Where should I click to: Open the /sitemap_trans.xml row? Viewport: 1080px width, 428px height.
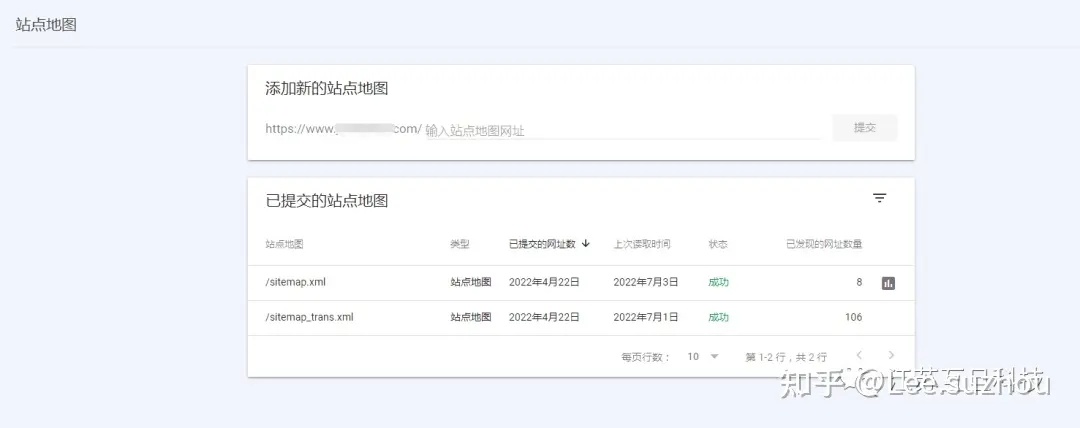point(581,318)
